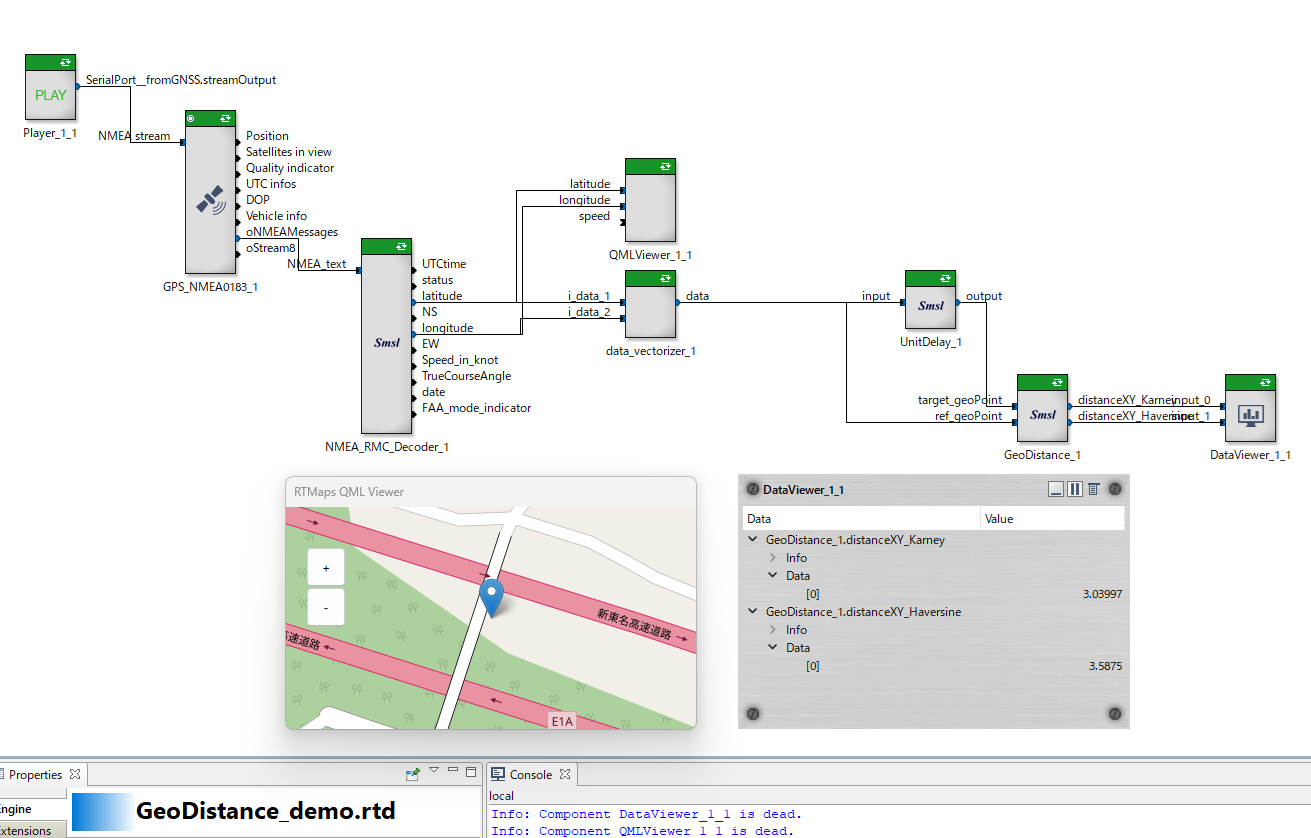Click the Smsl icon on NMEA_RMC_Decoder_1
Screen dimensions: 1311x838
click(x=386, y=342)
